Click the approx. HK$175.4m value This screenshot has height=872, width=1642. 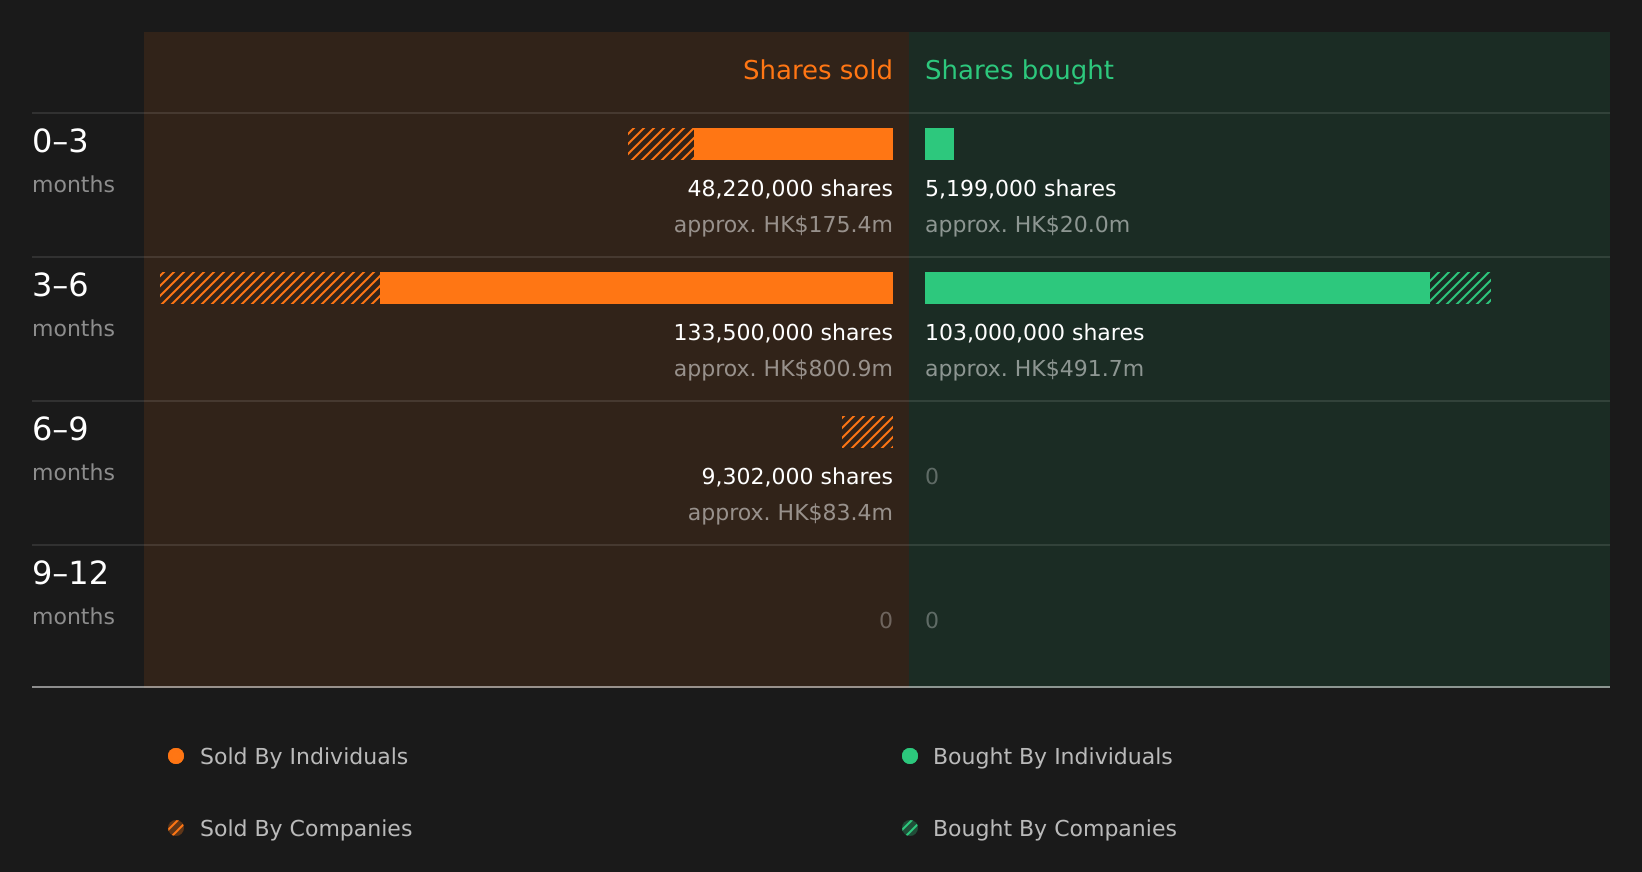pos(783,225)
